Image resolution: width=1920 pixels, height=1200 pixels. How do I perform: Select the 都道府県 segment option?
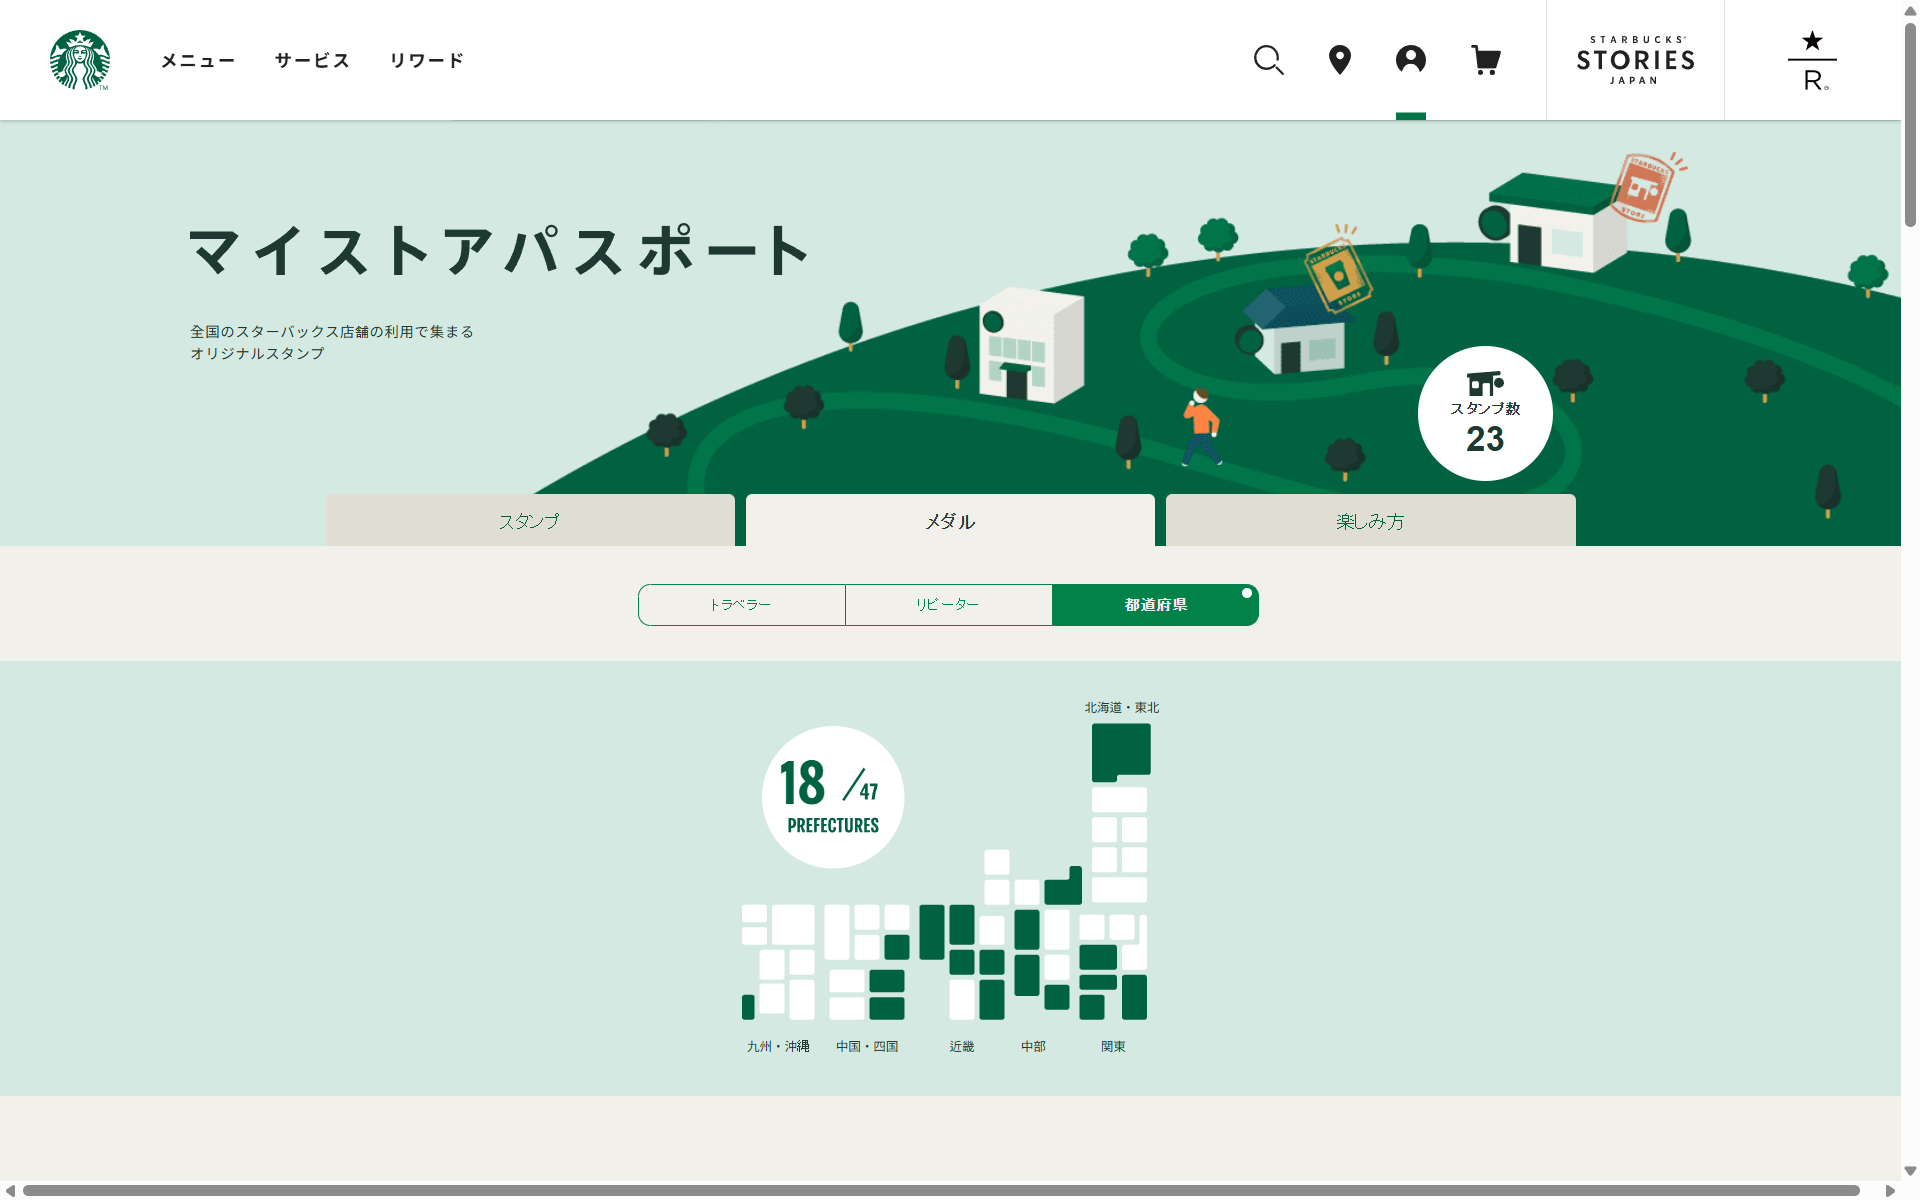1155,605
